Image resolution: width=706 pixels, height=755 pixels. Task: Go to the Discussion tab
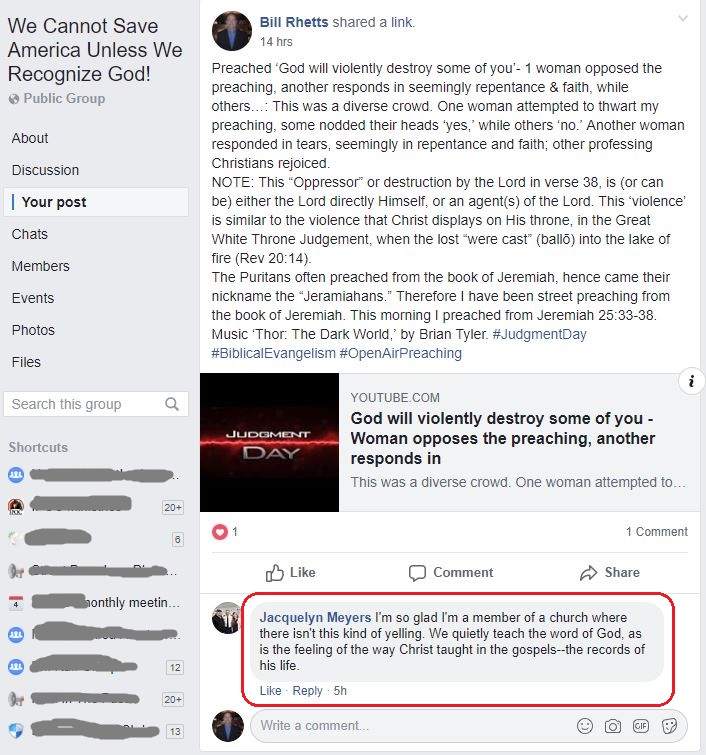(45, 170)
